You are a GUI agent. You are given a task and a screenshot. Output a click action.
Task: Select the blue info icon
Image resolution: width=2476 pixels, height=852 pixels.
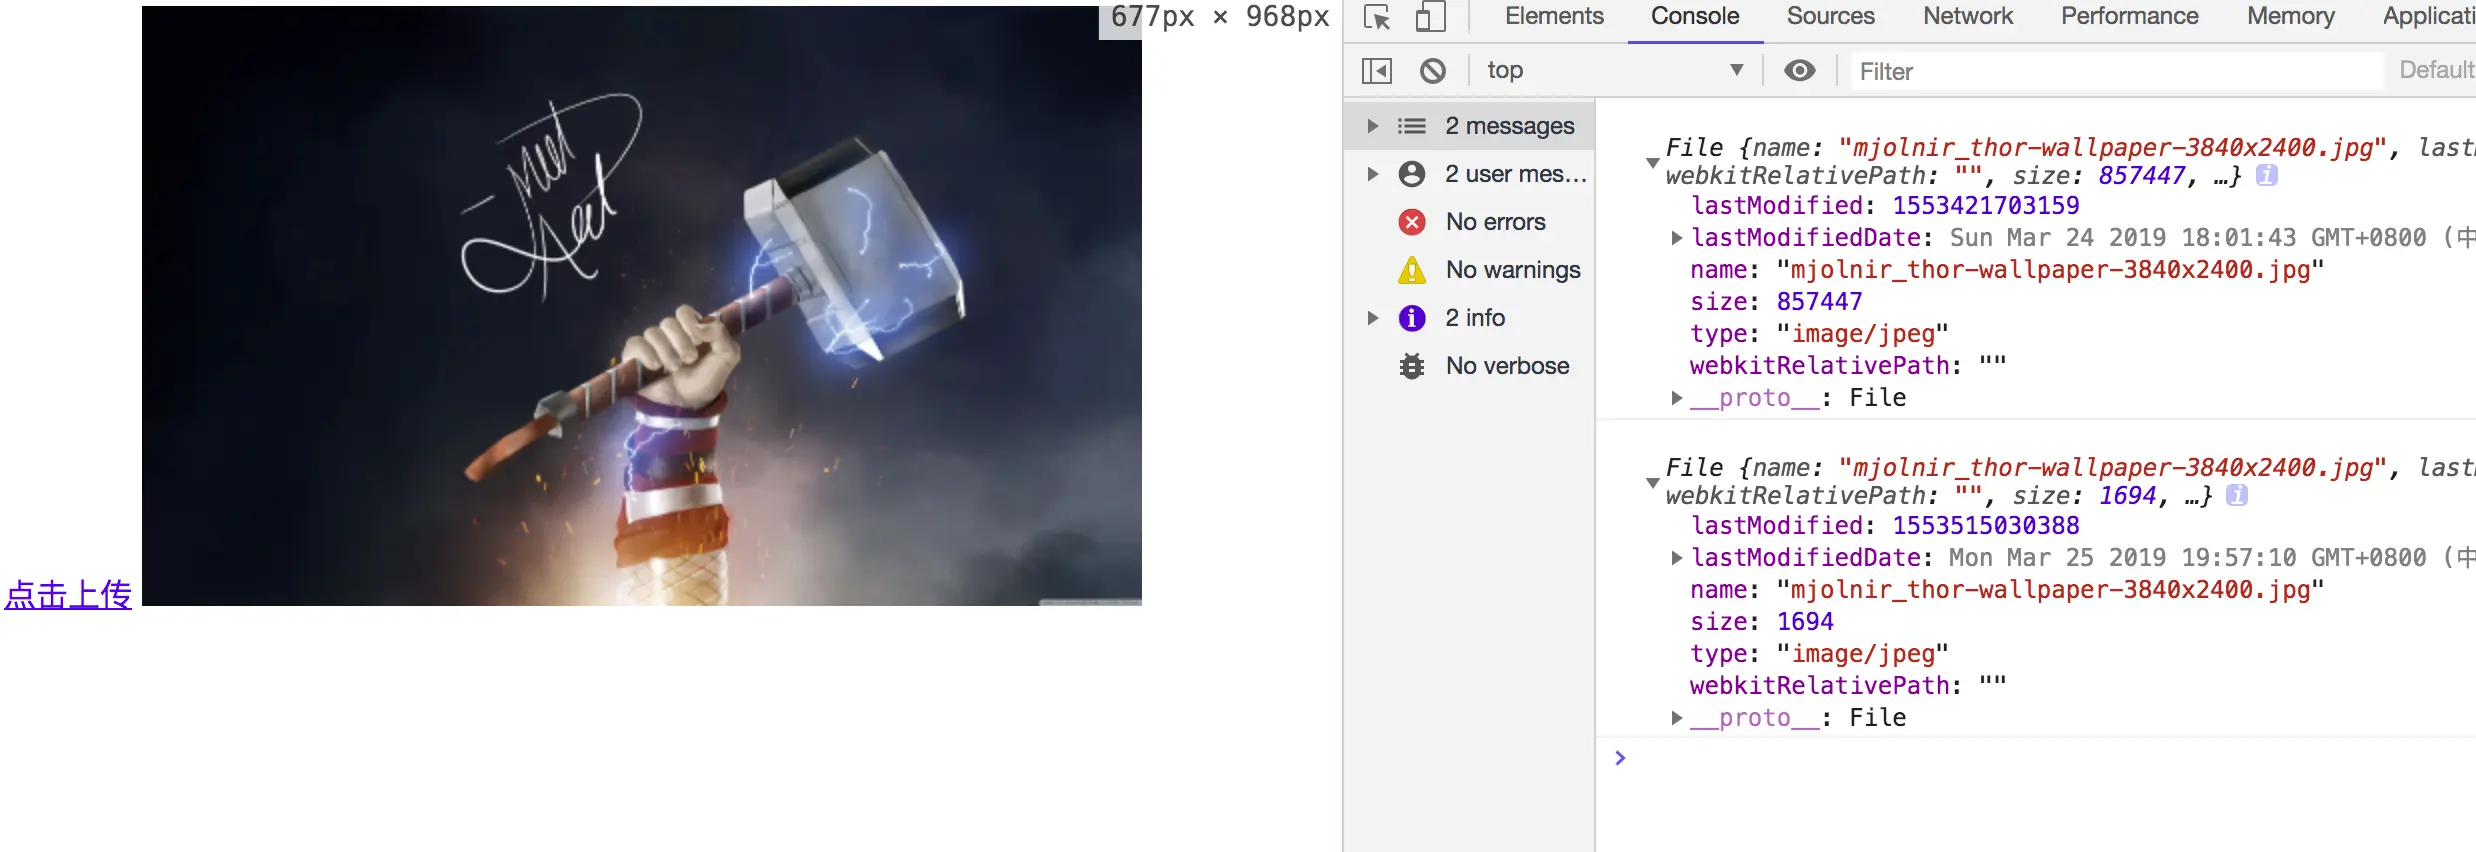coord(1412,318)
